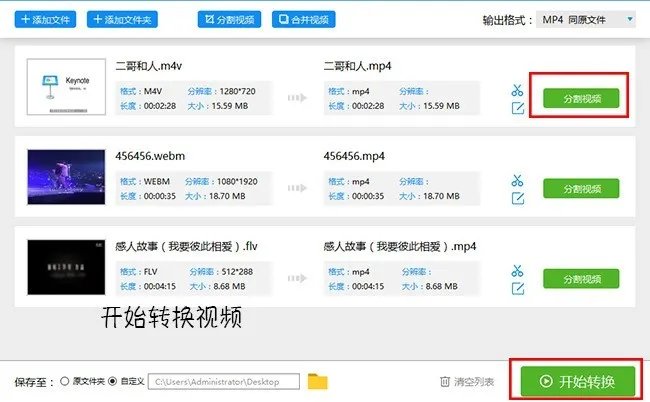Click the 清空列表 trash button
Image resolution: width=650 pixels, height=402 pixels.
(x=467, y=381)
